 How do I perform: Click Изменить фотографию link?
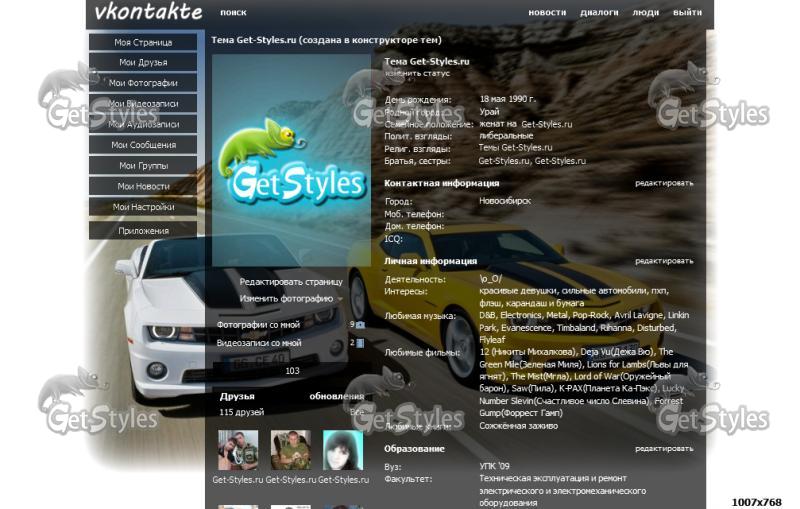(286, 298)
